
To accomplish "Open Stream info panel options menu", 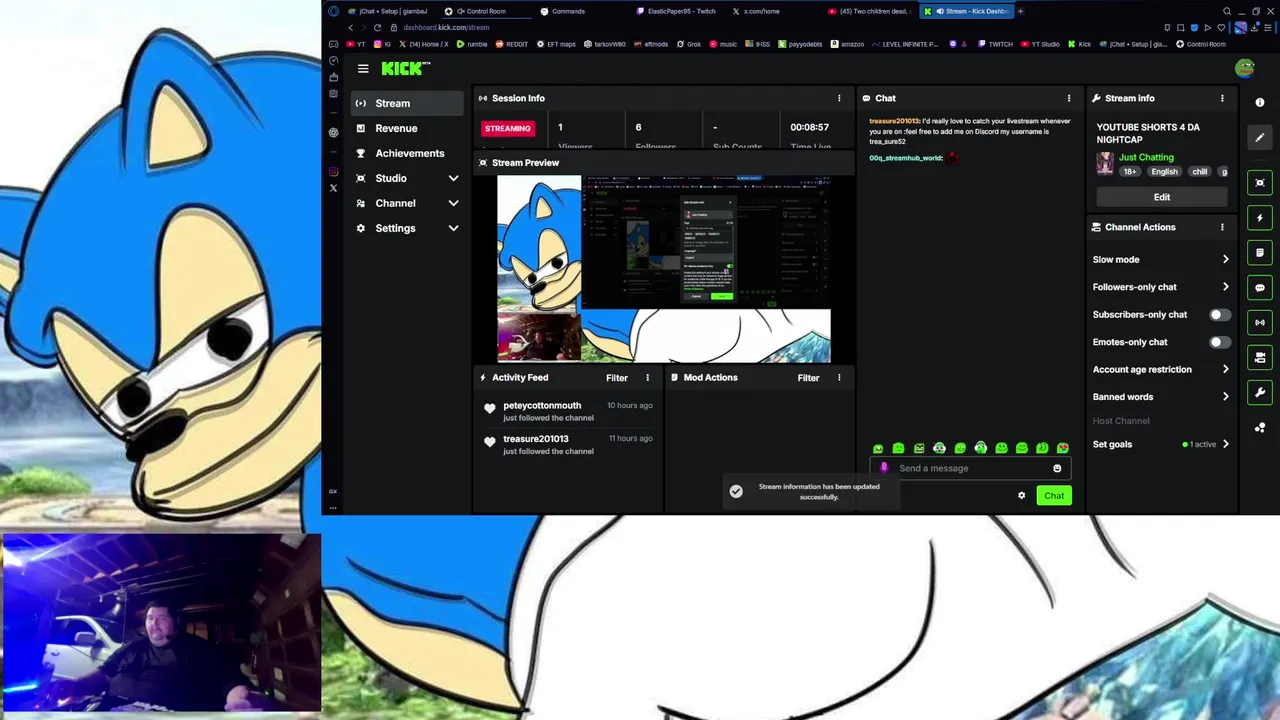I will tap(1222, 98).
